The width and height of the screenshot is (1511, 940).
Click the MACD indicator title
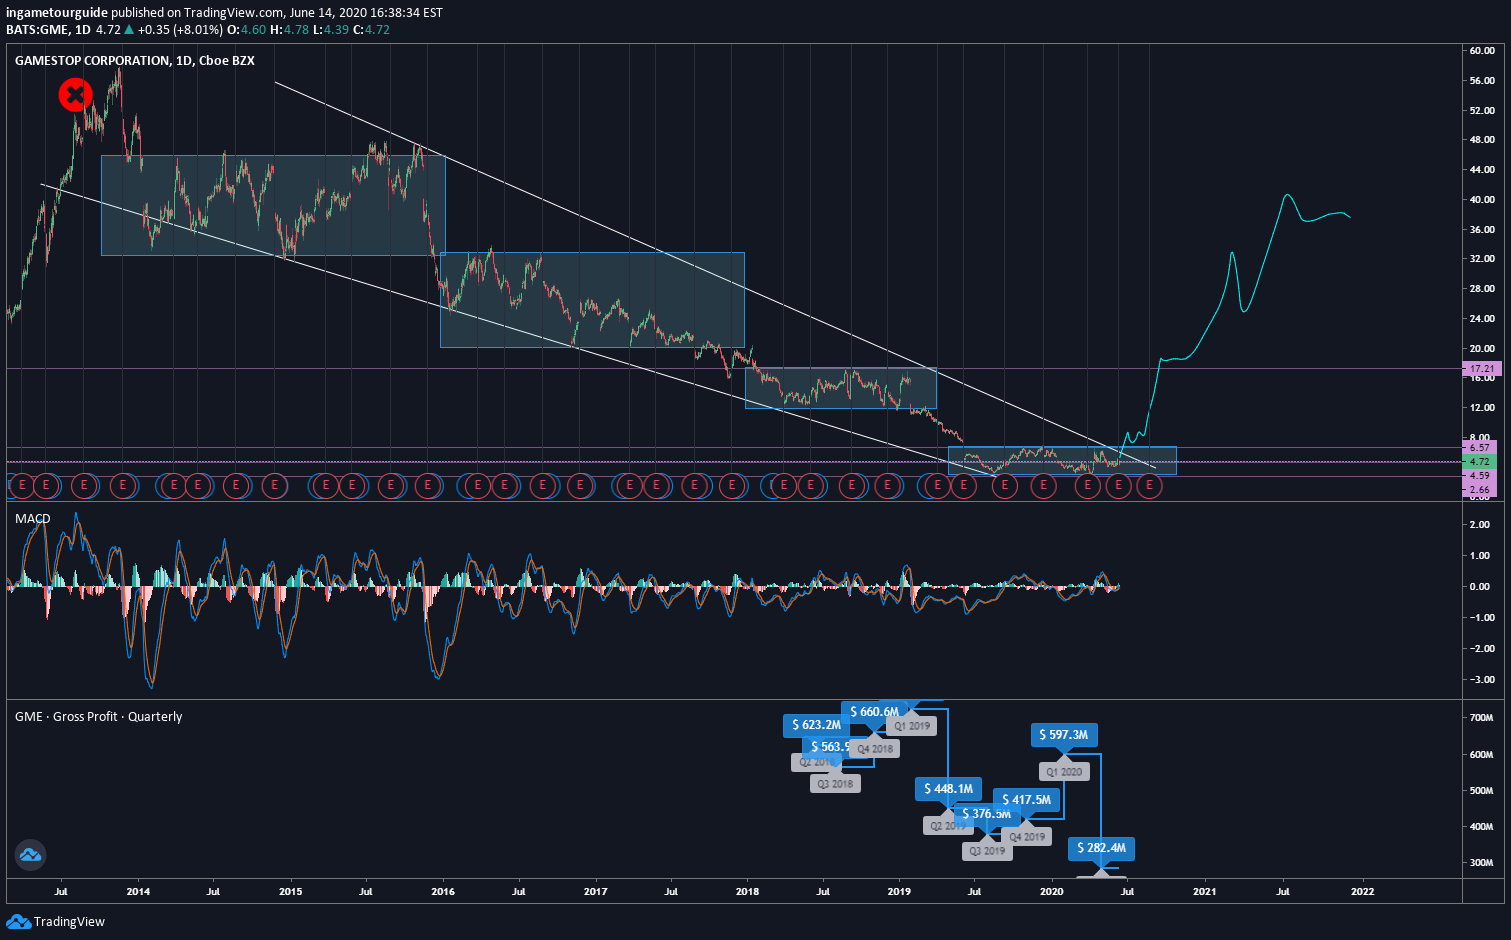[x=32, y=519]
